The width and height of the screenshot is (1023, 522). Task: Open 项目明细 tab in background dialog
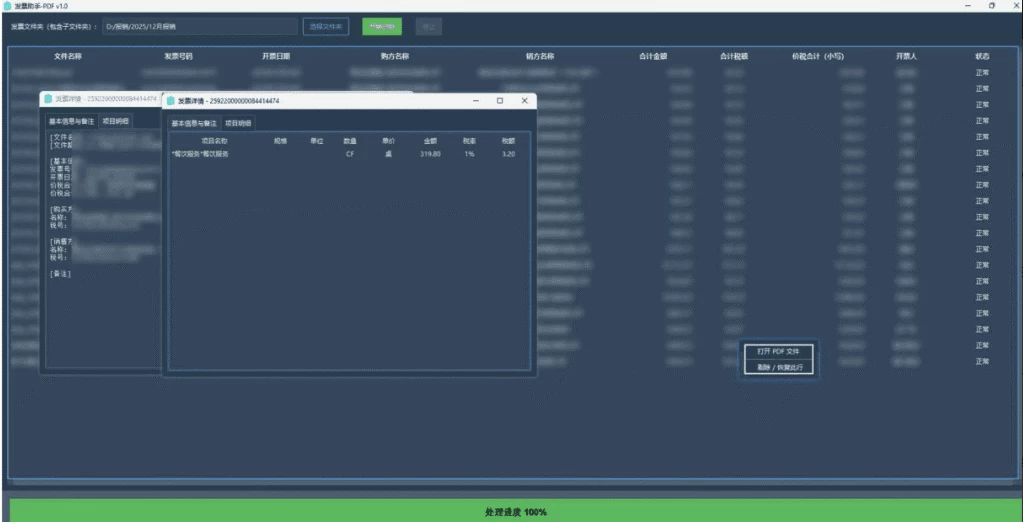tap(115, 121)
